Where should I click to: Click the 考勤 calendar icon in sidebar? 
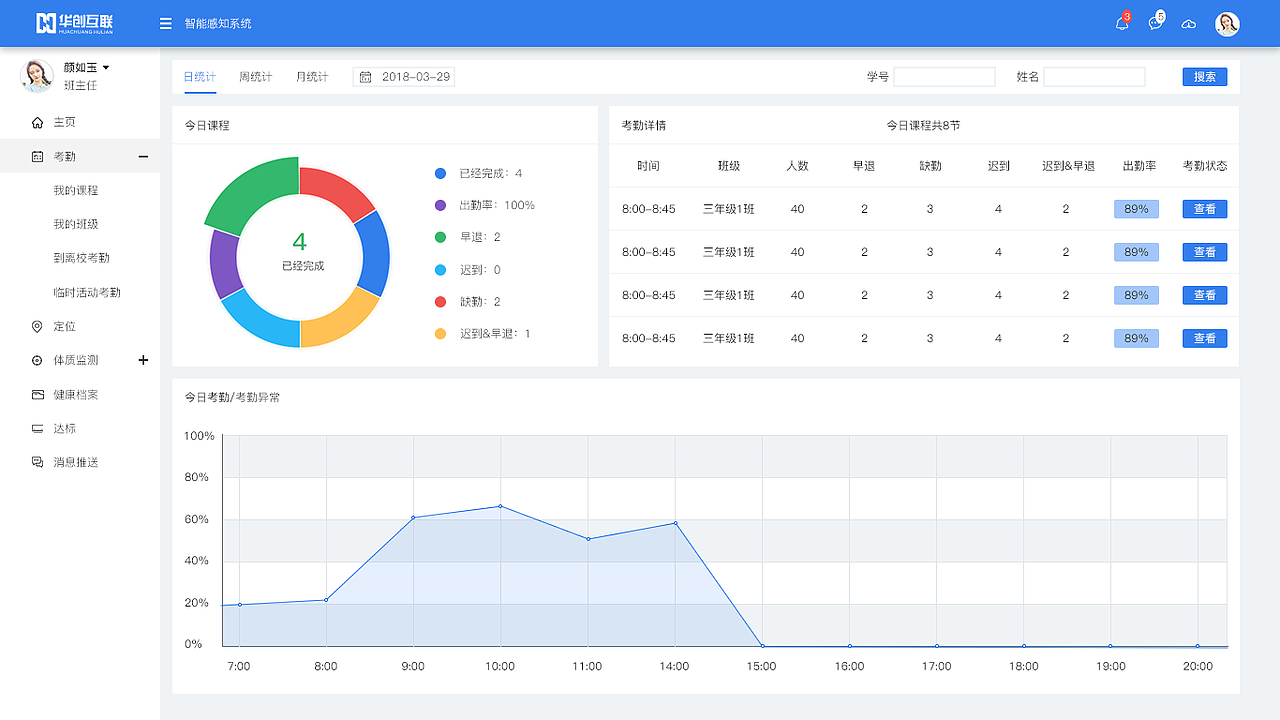click(38, 157)
